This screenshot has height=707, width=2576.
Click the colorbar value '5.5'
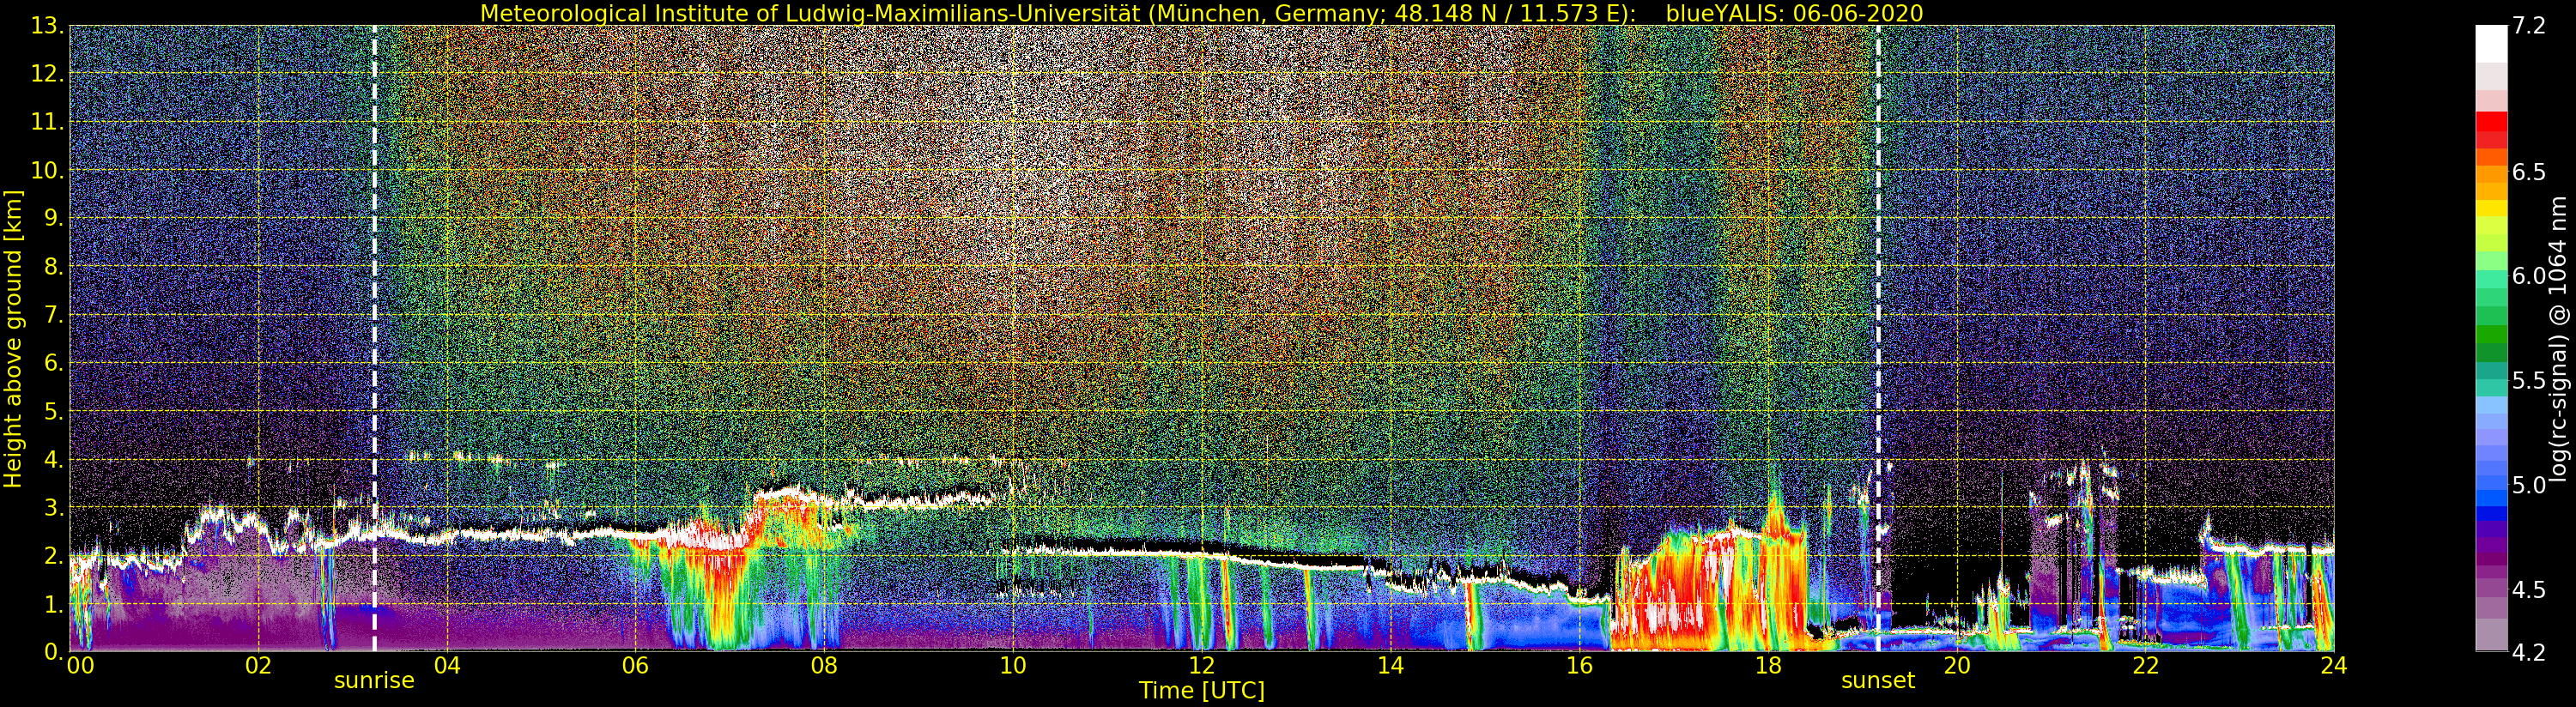2529,381
